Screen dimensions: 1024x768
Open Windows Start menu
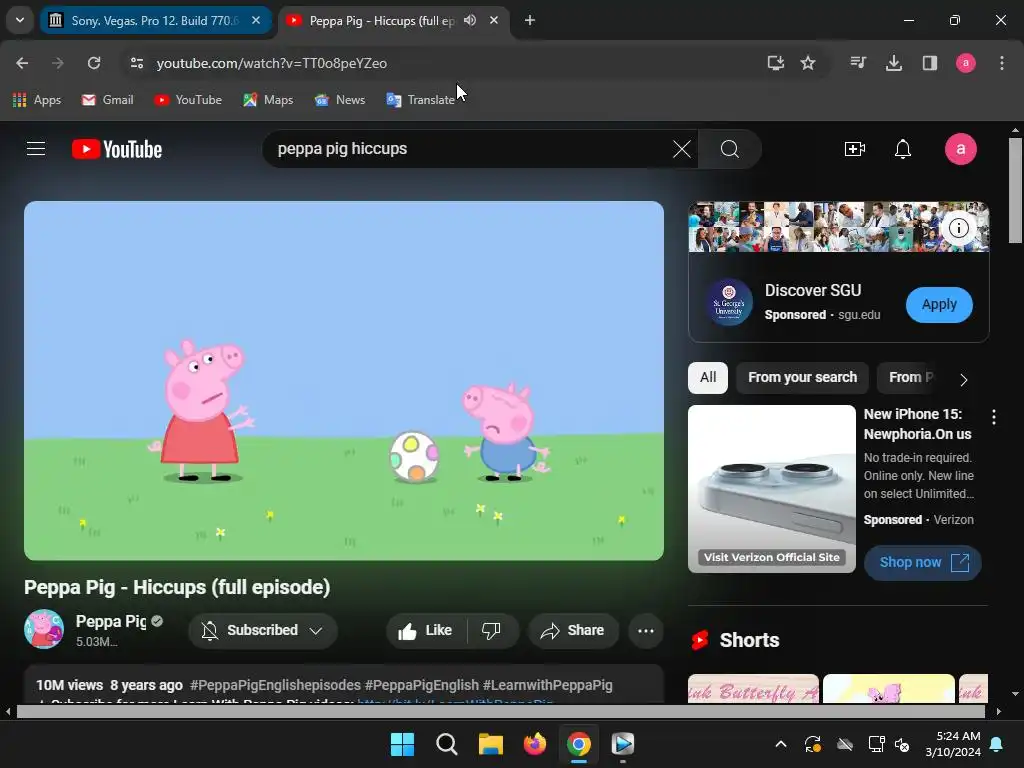pos(402,744)
